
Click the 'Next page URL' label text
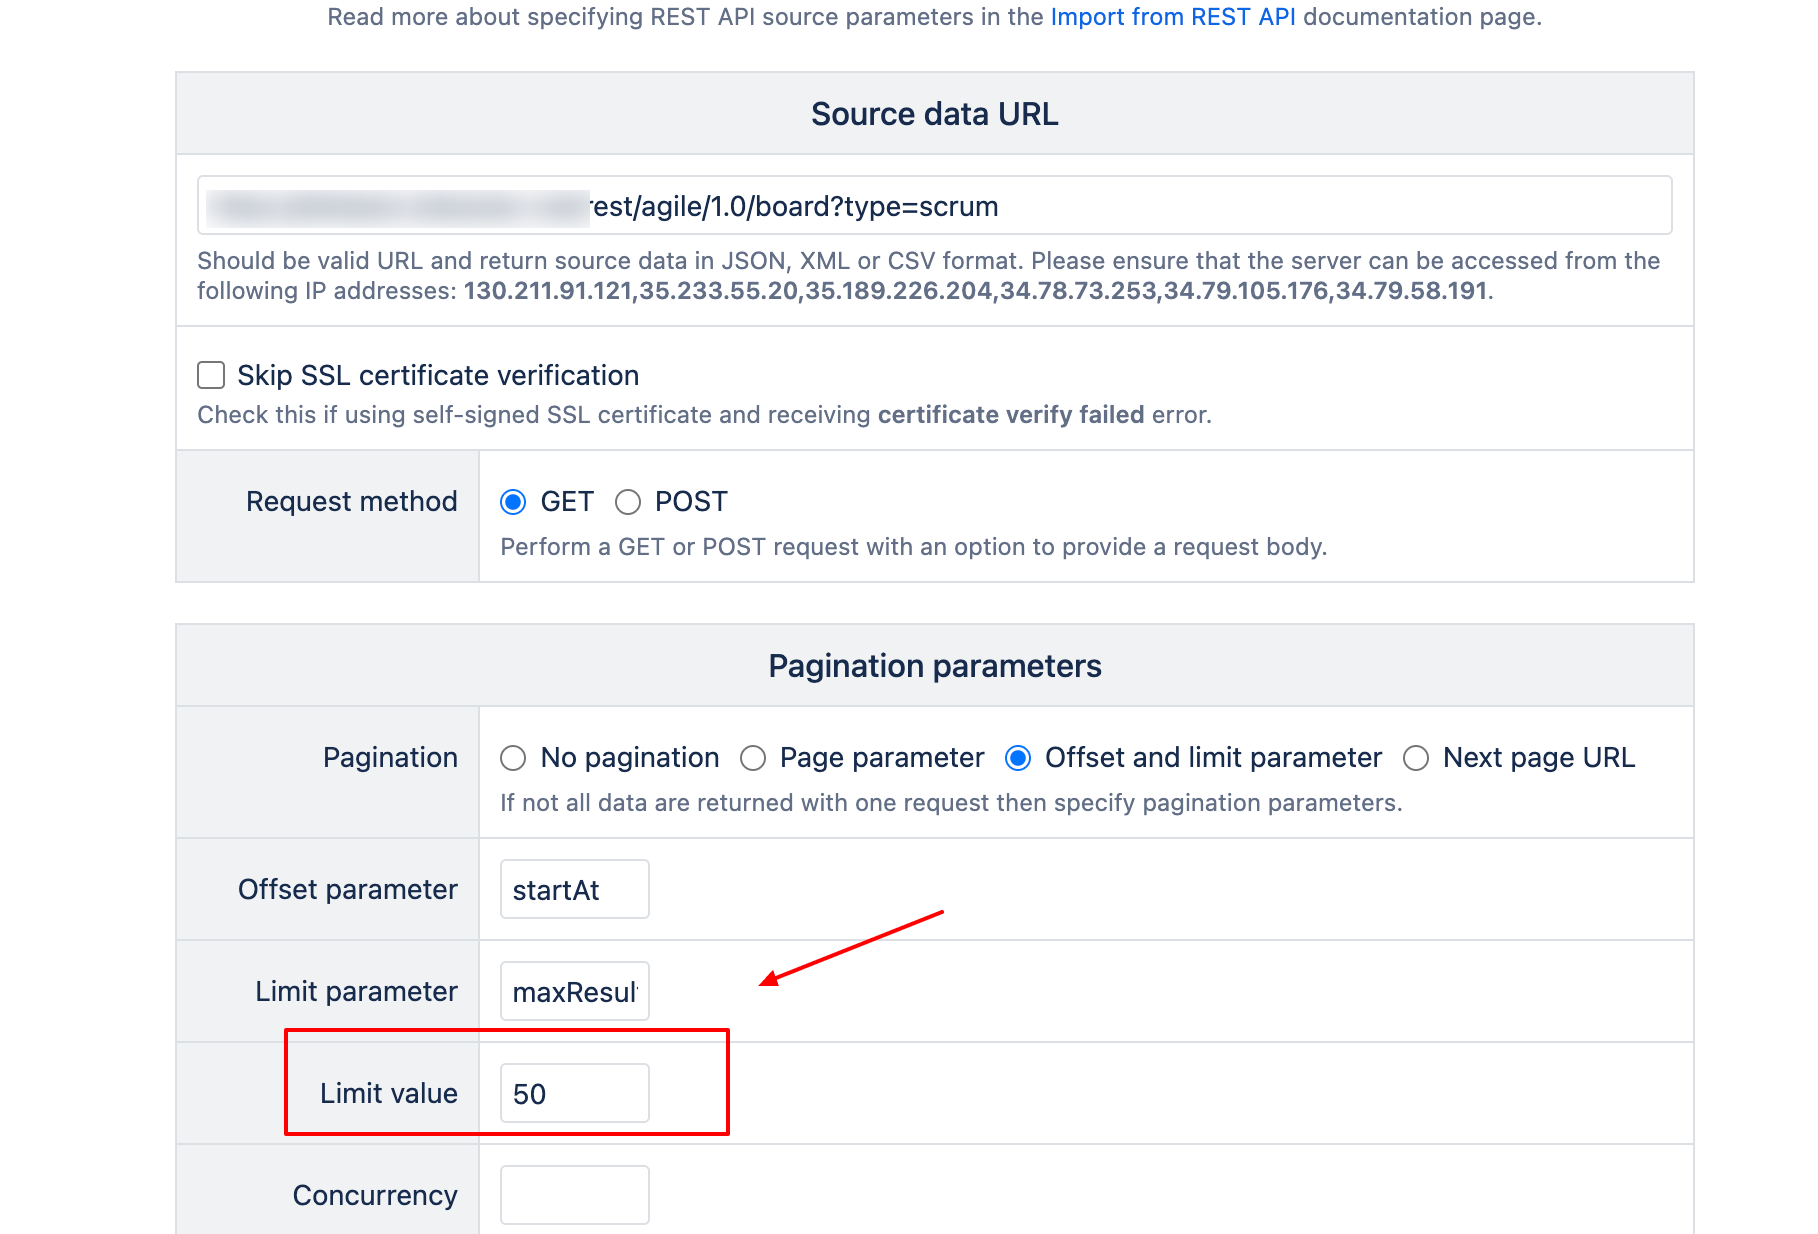[1539, 758]
